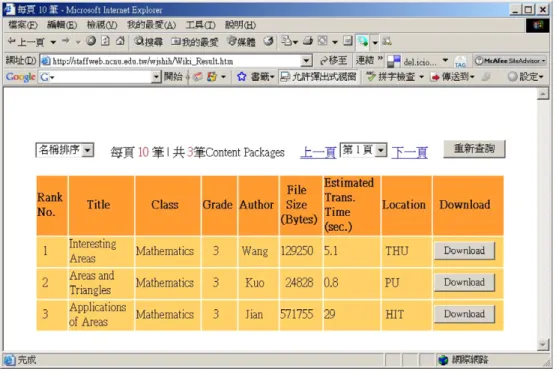Screen dimensions: 556x372
Task: Run 拼字檢查 spell check
Action: [x=390, y=77]
